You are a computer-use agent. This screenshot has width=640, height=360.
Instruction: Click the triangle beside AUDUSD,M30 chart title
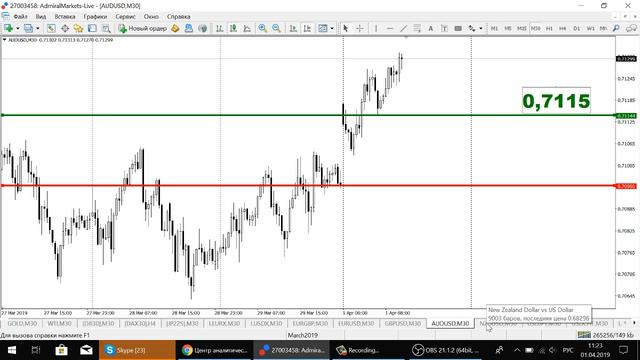click(x=4, y=40)
